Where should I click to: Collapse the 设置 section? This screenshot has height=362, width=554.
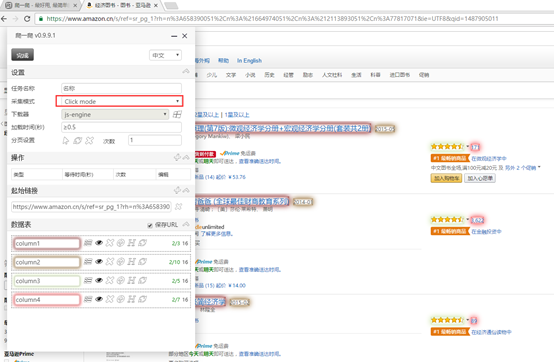(186, 72)
